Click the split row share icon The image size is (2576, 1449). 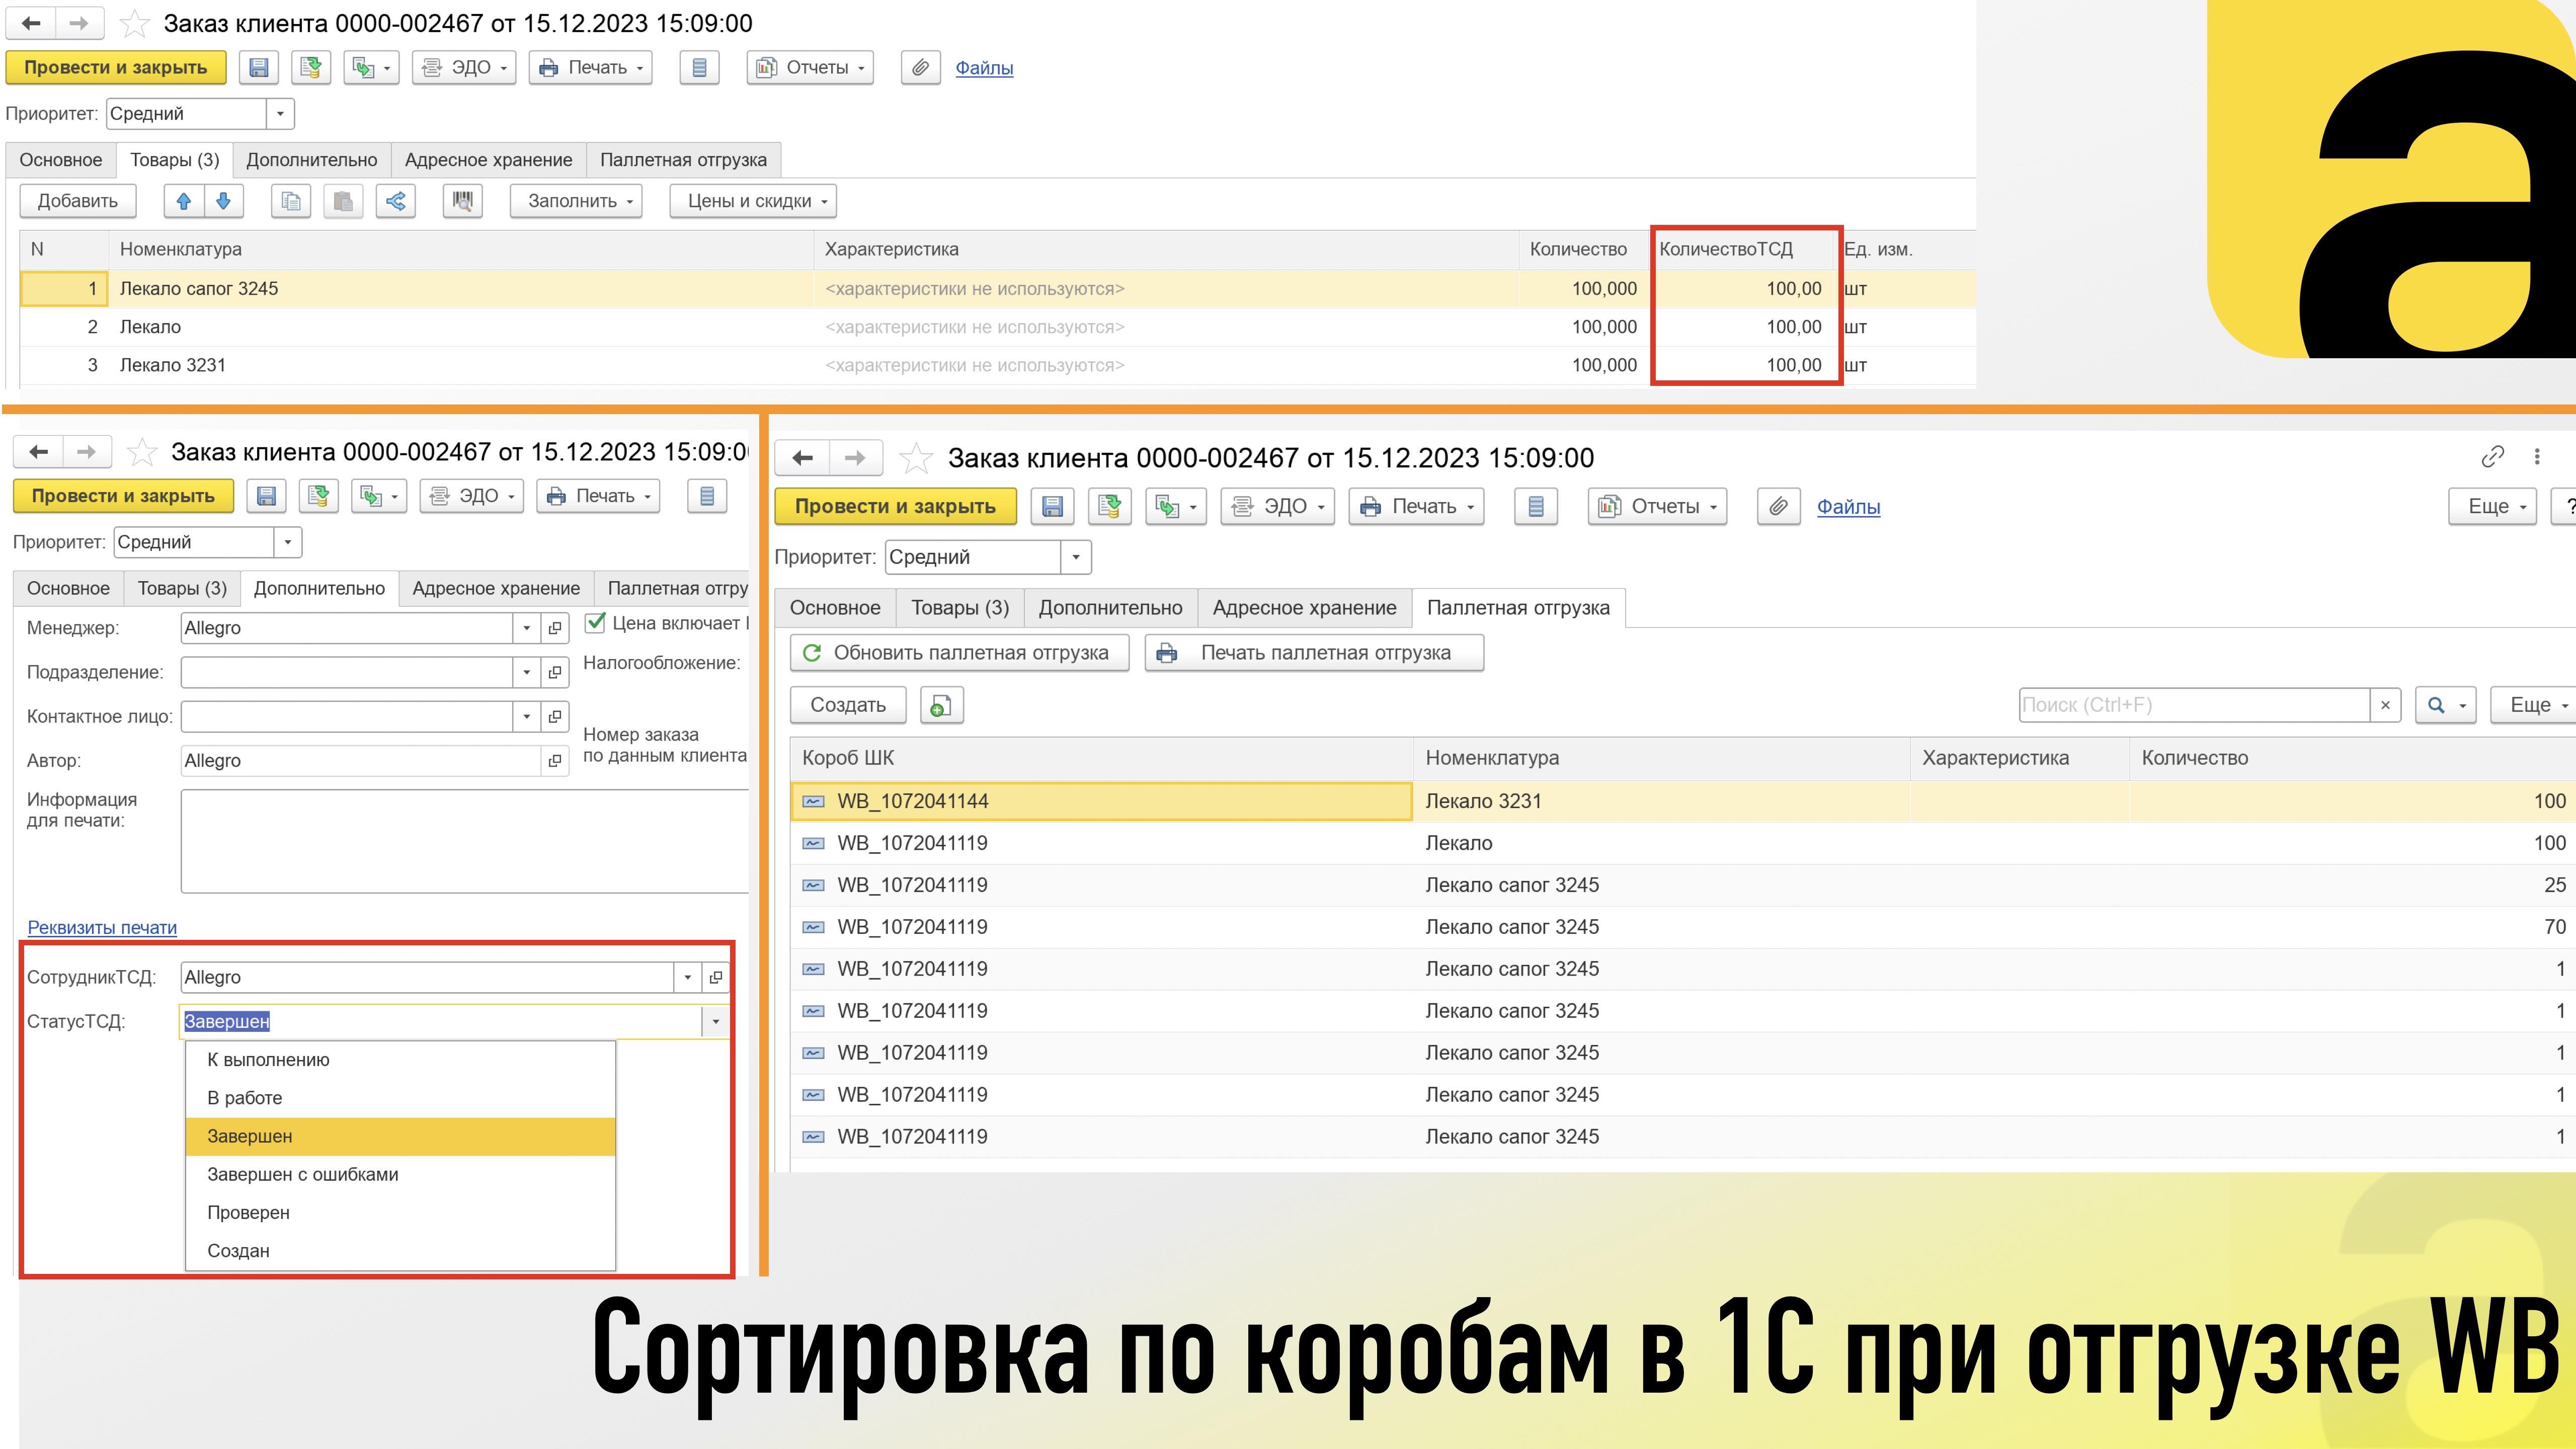tap(396, 201)
